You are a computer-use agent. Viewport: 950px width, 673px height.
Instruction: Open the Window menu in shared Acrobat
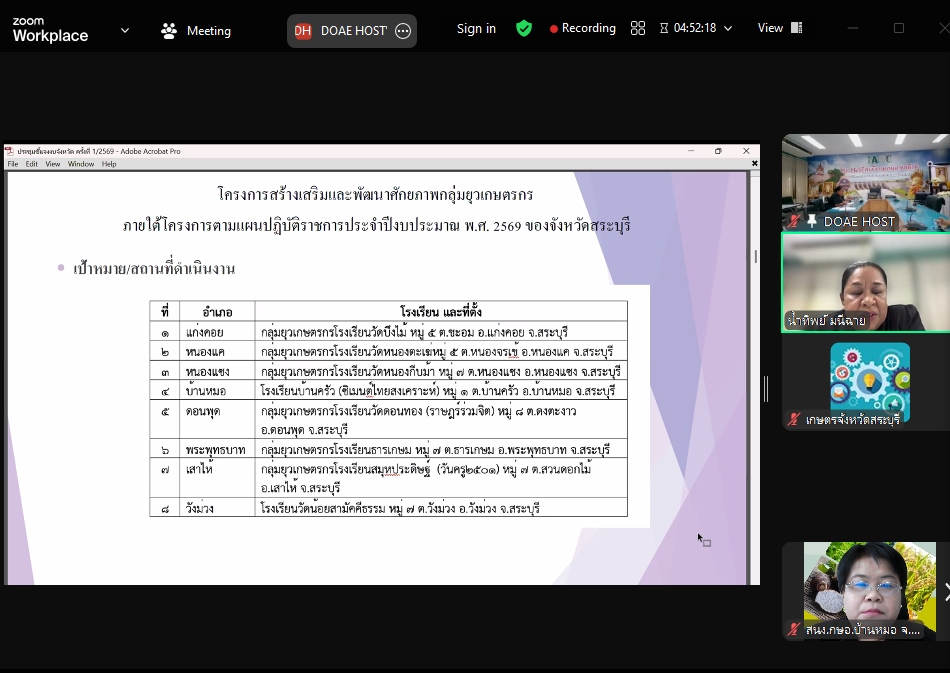81,164
